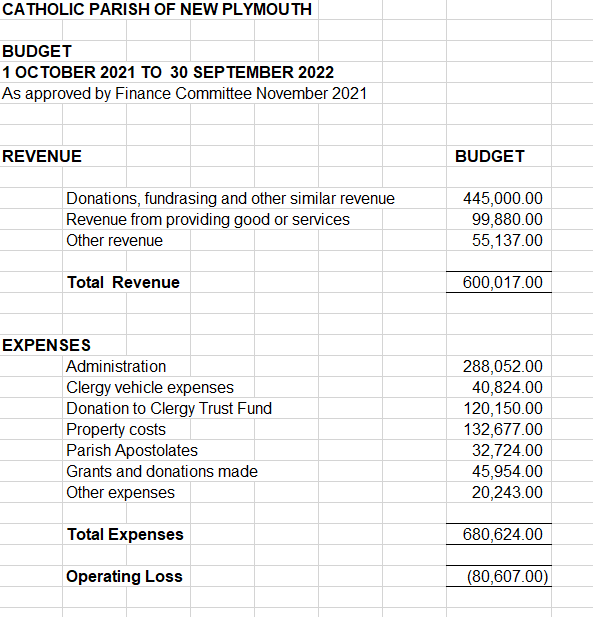Image resolution: width=593 pixels, height=617 pixels.
Task: Select 'Donations, fundrasing and other similar revenue'
Action: pos(230,198)
